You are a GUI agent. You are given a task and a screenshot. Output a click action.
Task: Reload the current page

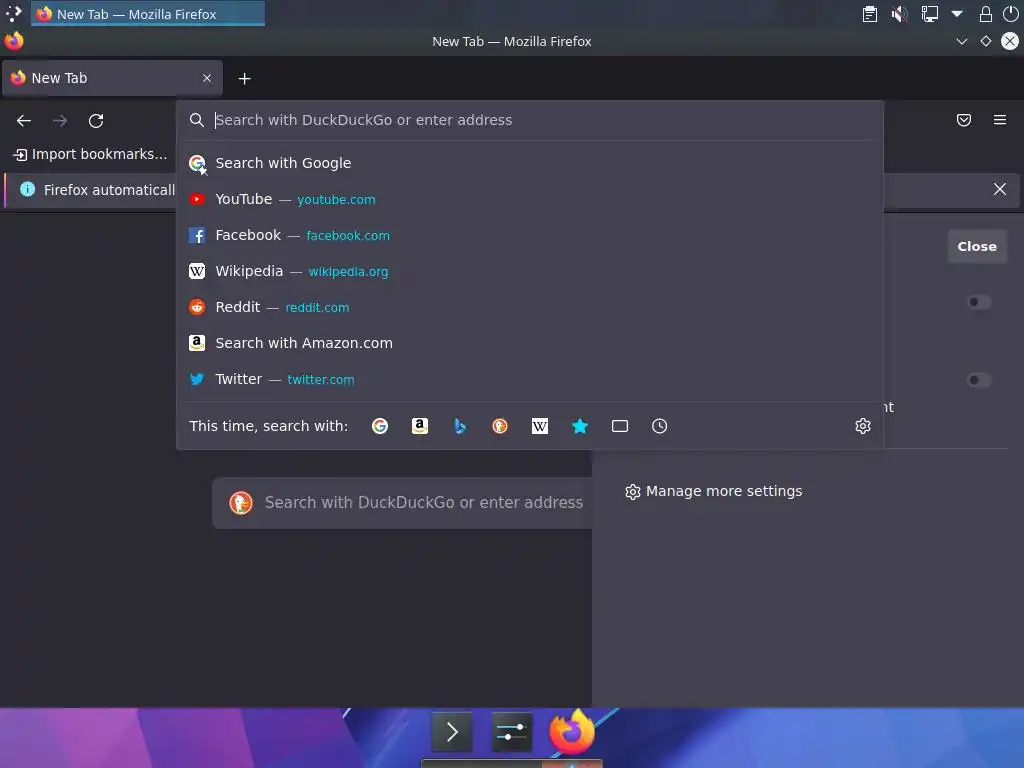[x=96, y=121]
